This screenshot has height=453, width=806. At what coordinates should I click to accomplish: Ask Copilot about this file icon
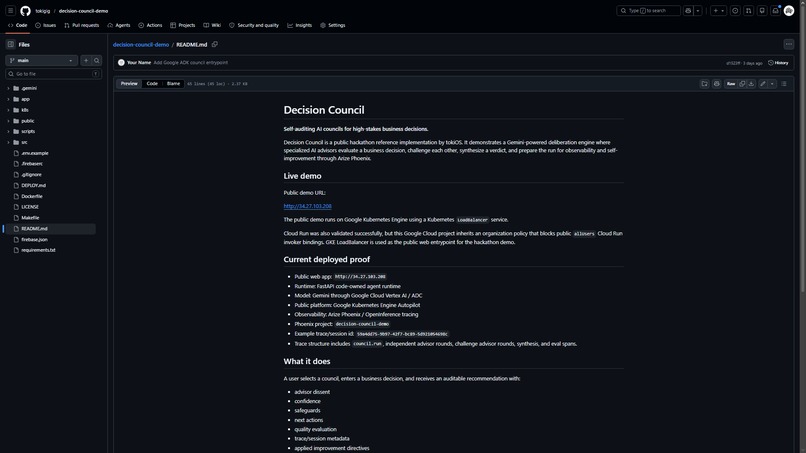(717, 84)
